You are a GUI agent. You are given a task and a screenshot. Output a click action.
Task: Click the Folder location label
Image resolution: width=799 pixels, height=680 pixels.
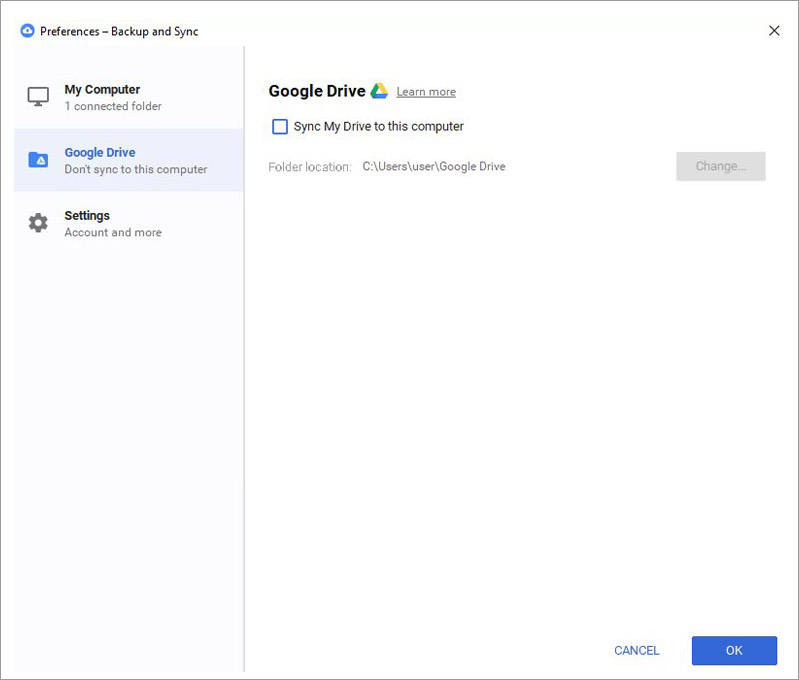click(x=310, y=167)
